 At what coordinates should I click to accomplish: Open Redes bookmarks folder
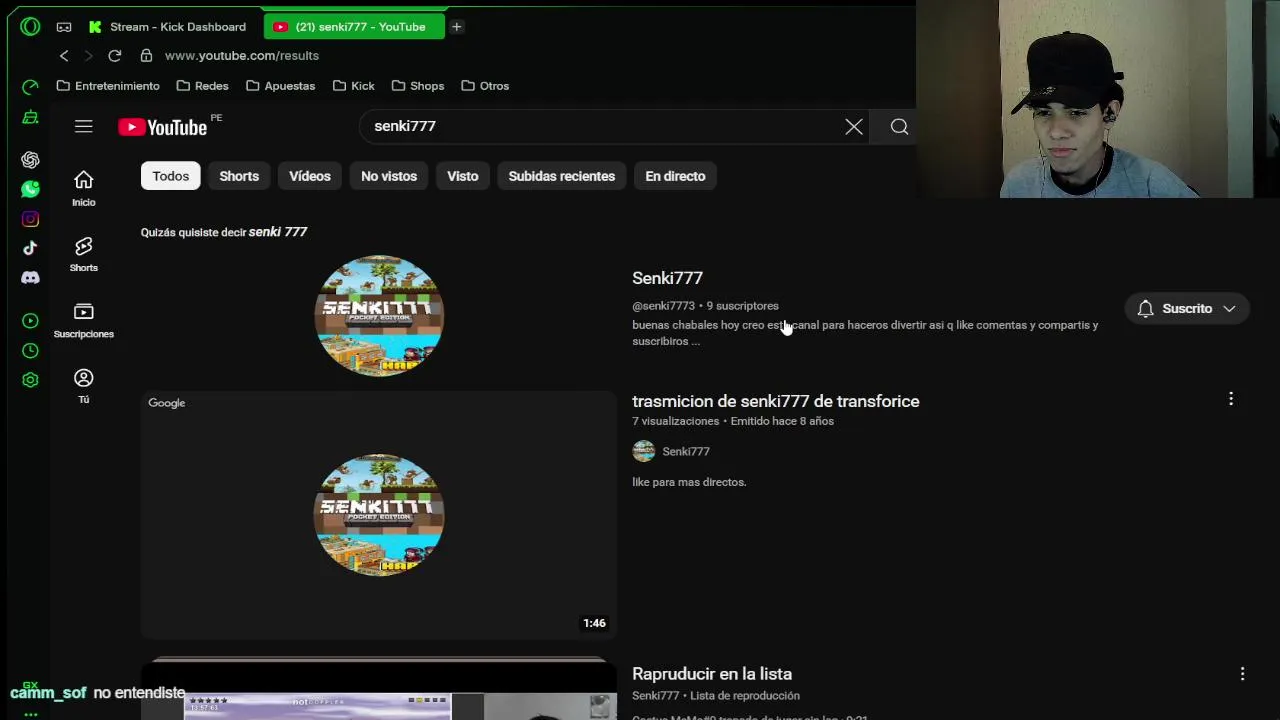tap(202, 86)
